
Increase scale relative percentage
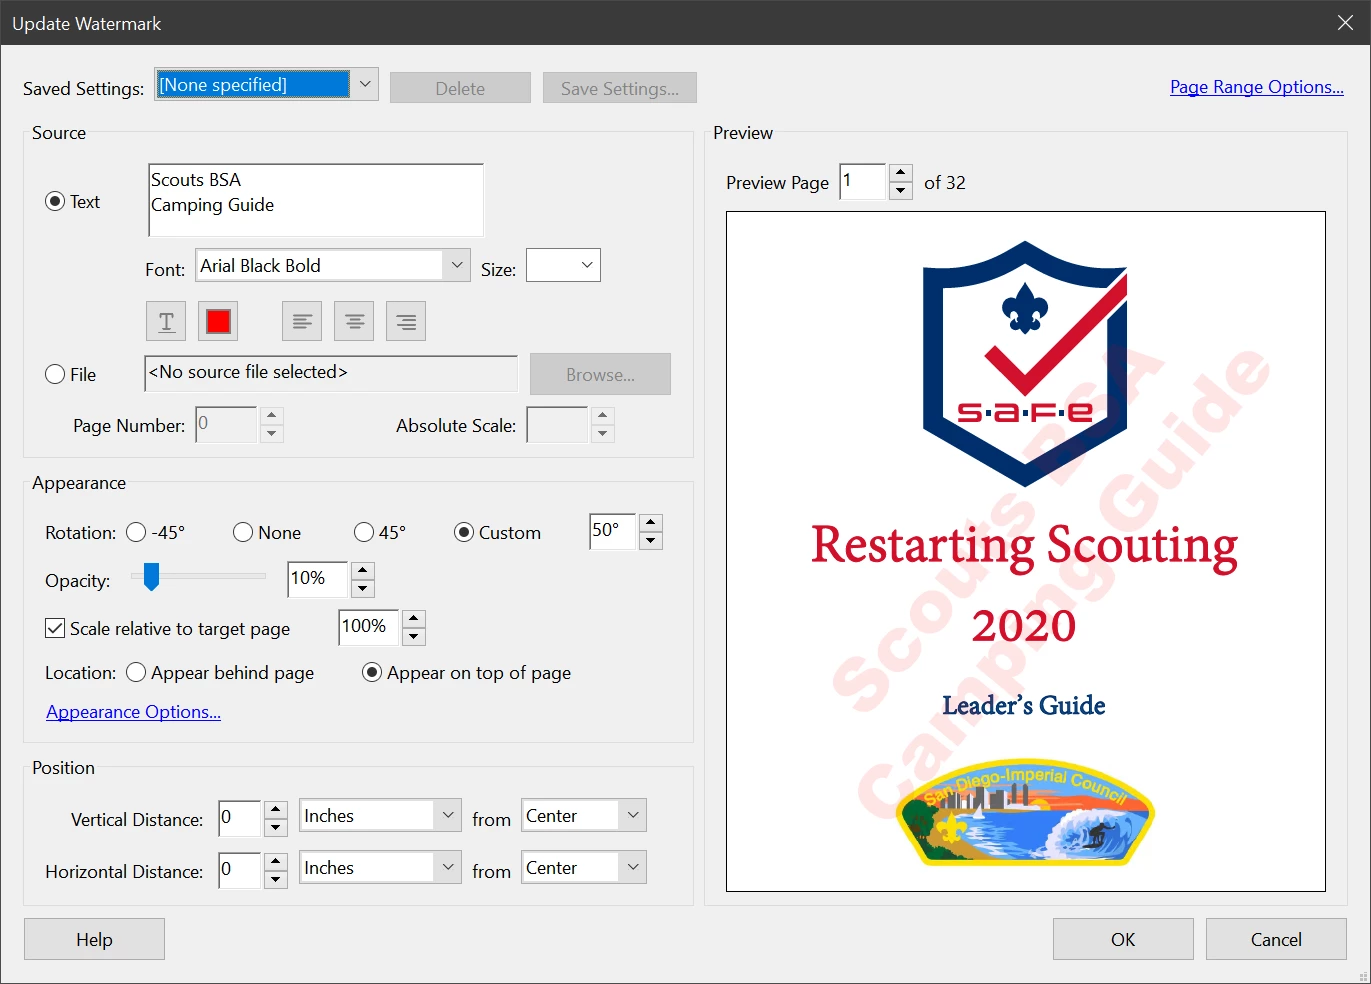tap(414, 618)
